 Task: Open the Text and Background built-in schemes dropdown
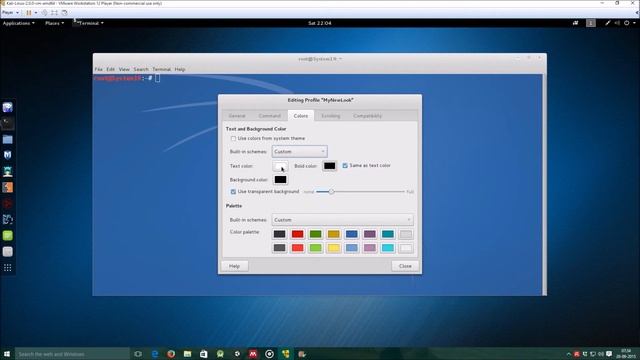(300, 151)
